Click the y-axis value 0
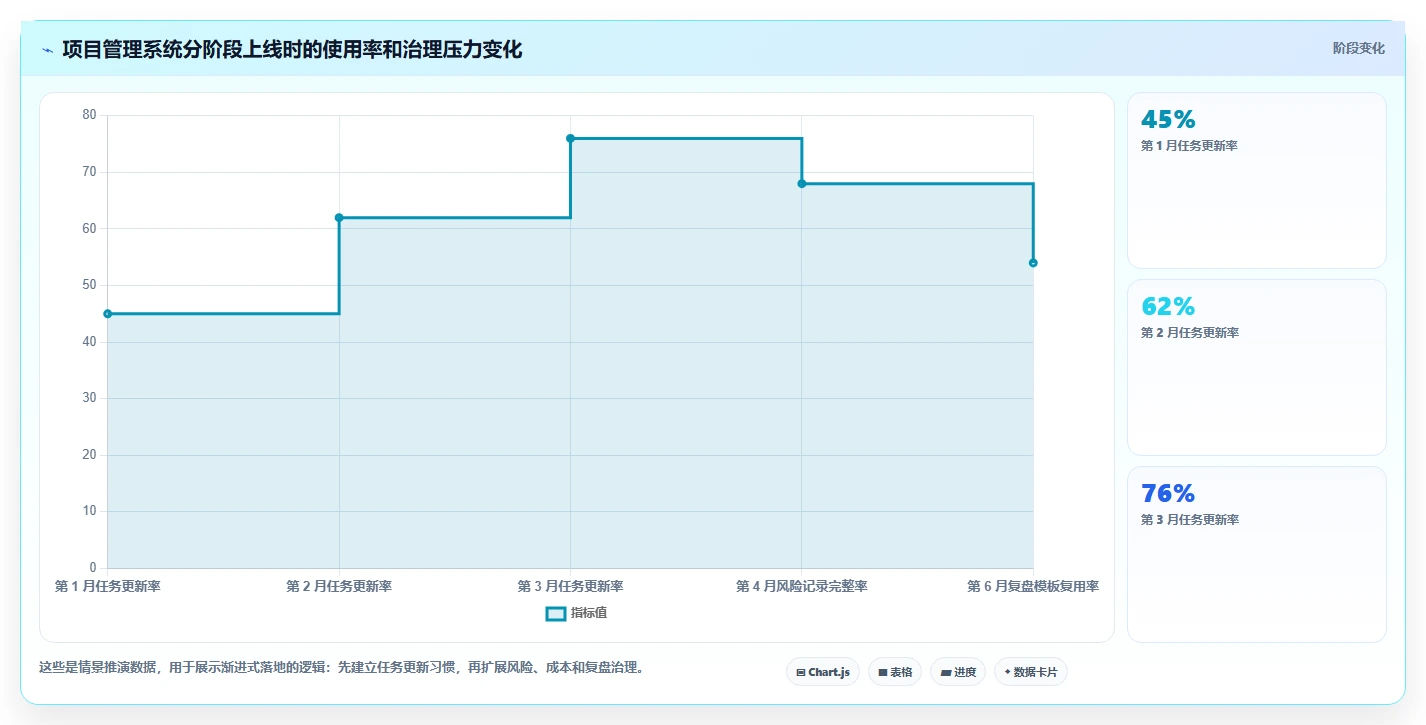The image size is (1426, 725). [x=93, y=568]
